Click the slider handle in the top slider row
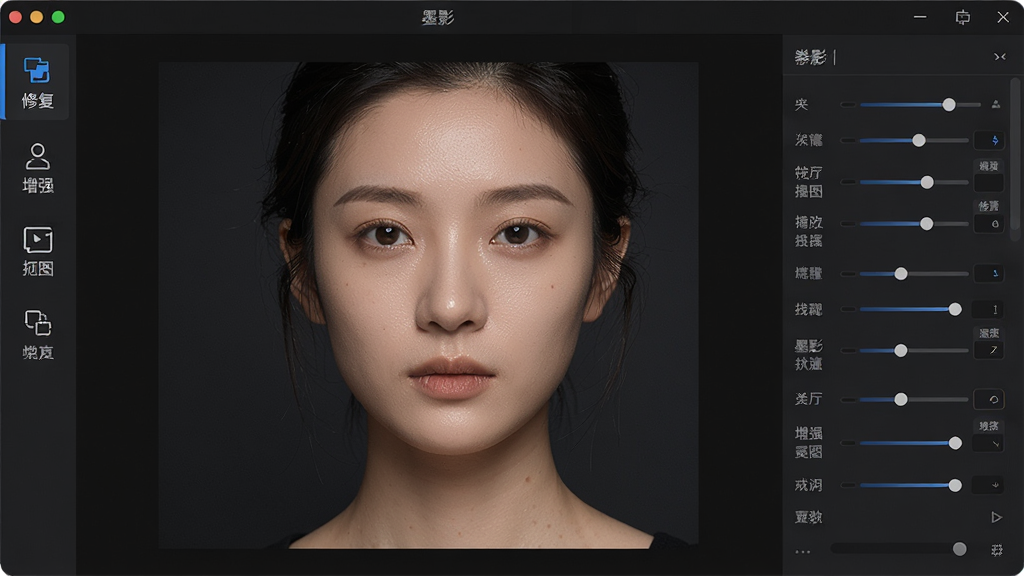Viewport: 1024px width, 576px height. tap(949, 104)
